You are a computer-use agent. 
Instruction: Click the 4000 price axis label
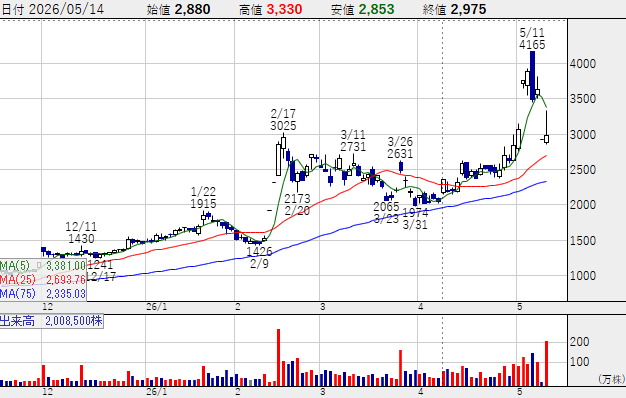583,64
